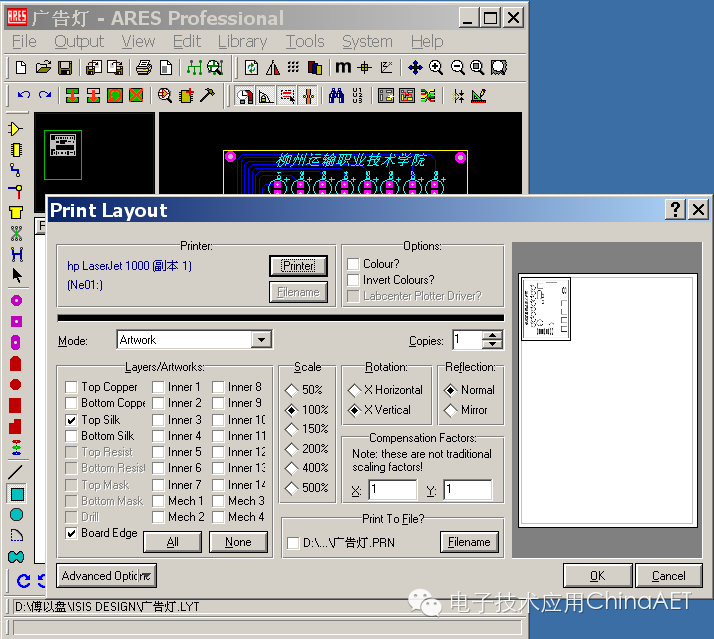The height and width of the screenshot is (639, 714).
Task: Open the Help menu
Action: (x=427, y=41)
